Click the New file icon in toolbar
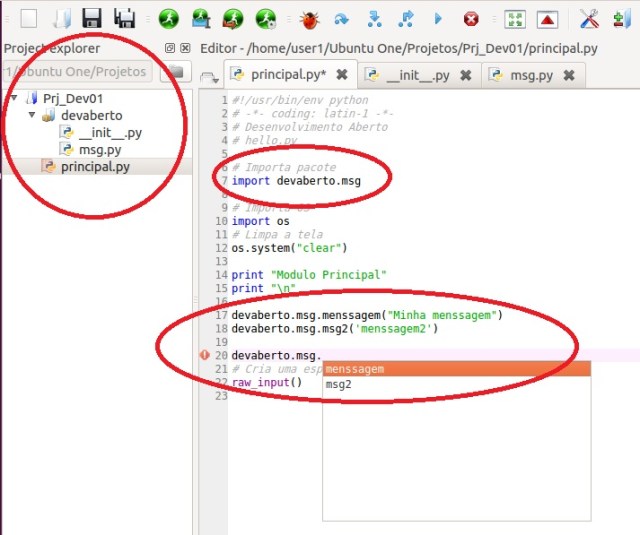The width and height of the screenshot is (640, 535). [29, 18]
